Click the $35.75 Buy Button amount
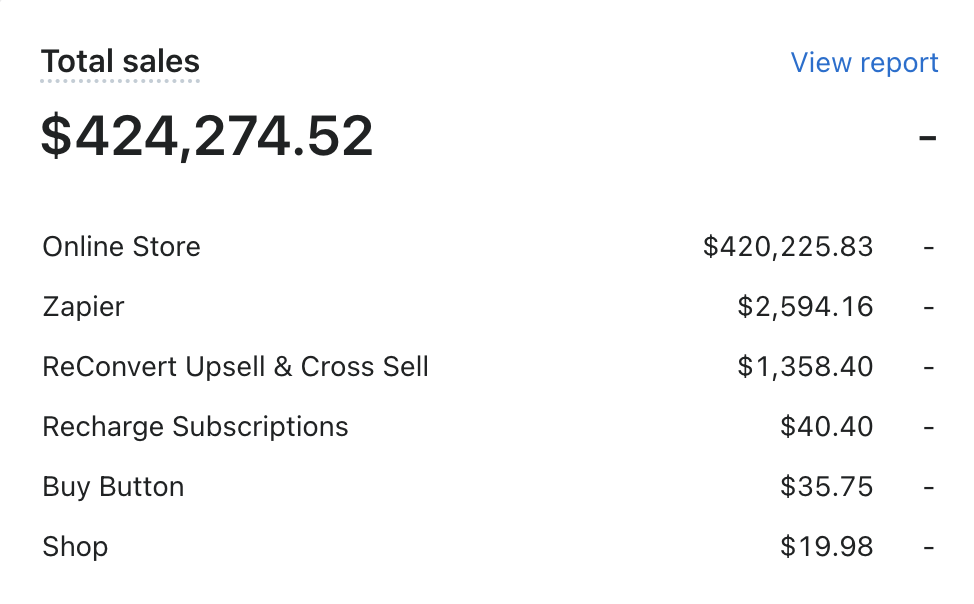 tap(826, 487)
